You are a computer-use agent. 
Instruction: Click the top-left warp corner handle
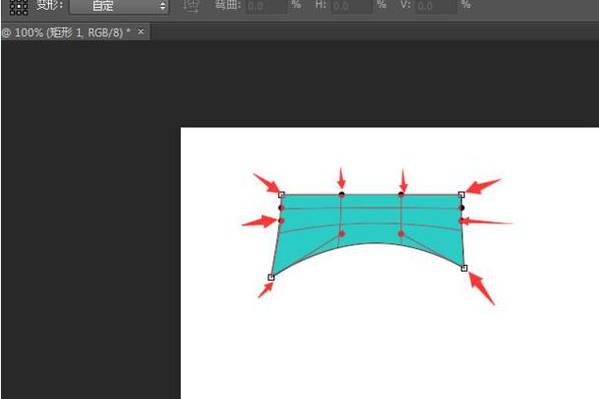click(x=282, y=195)
